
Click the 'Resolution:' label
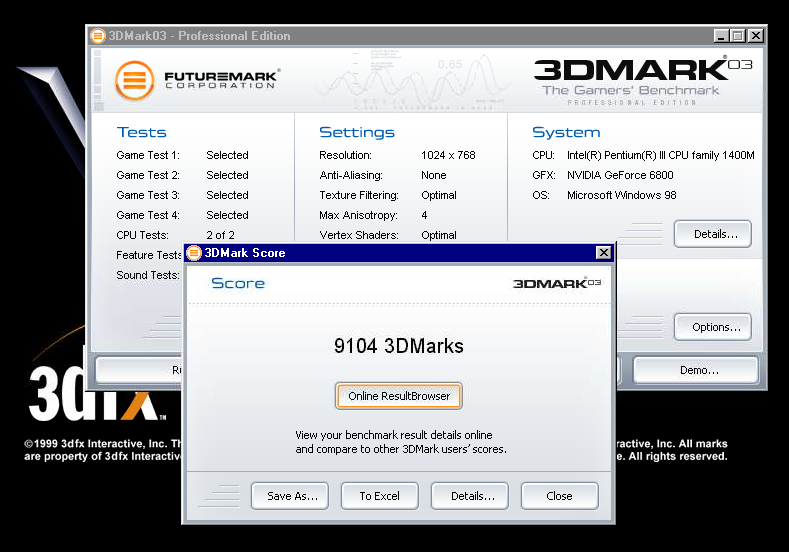[x=346, y=155]
